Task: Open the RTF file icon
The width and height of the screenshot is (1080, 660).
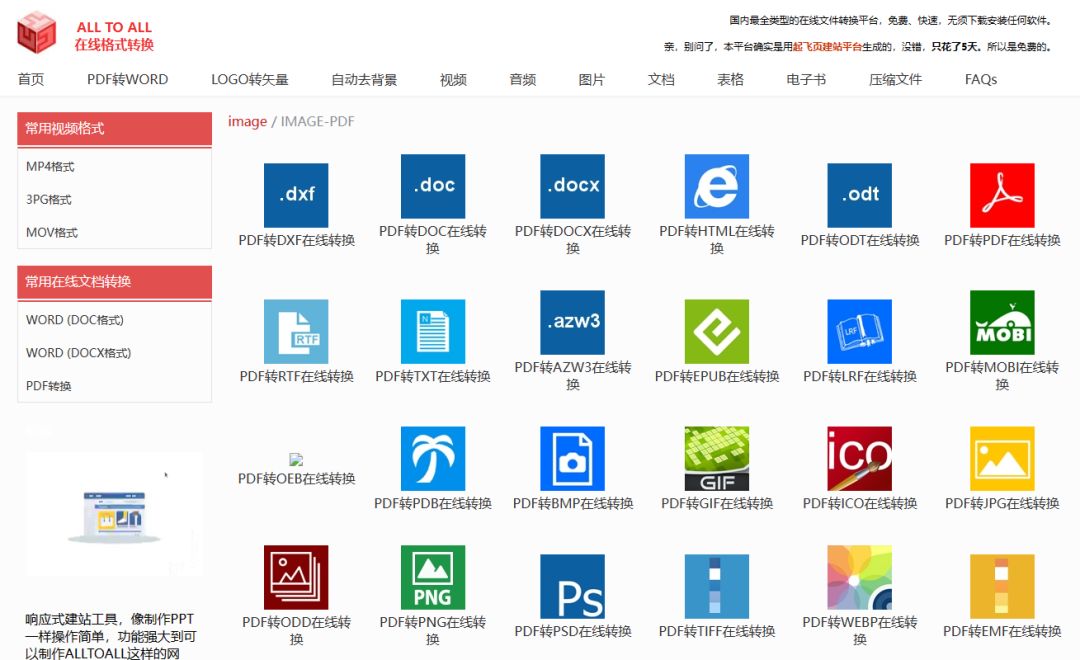Action: 296,331
